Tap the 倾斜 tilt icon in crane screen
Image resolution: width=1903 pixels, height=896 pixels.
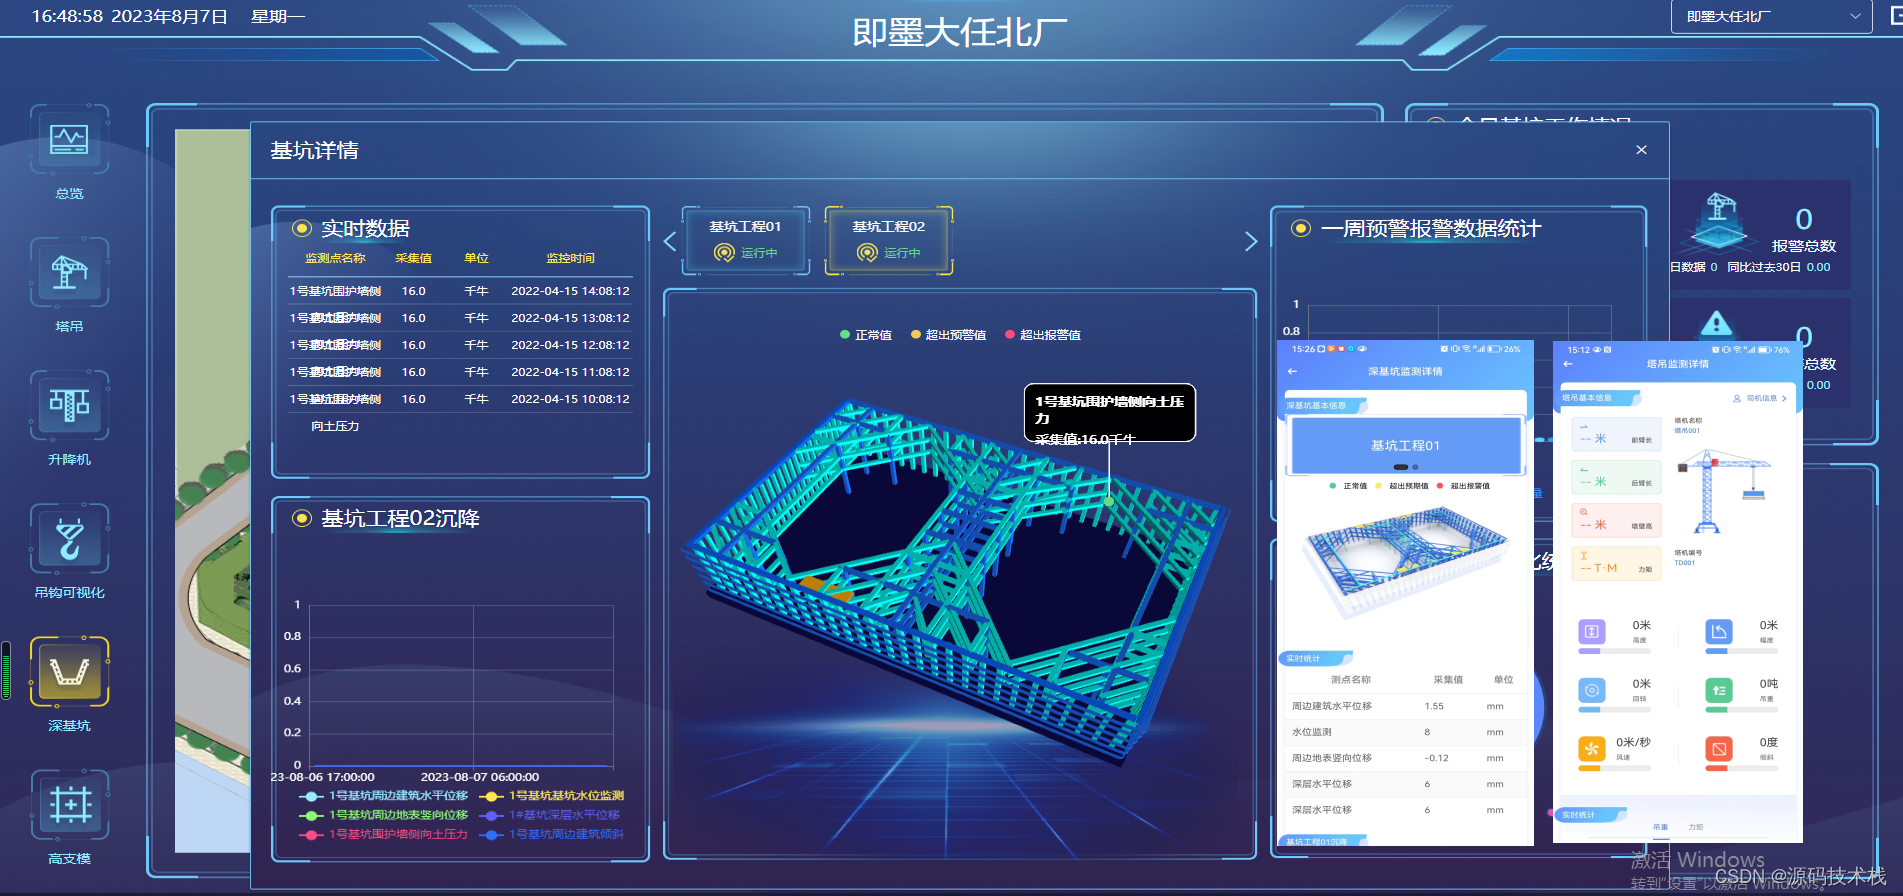pos(1718,748)
